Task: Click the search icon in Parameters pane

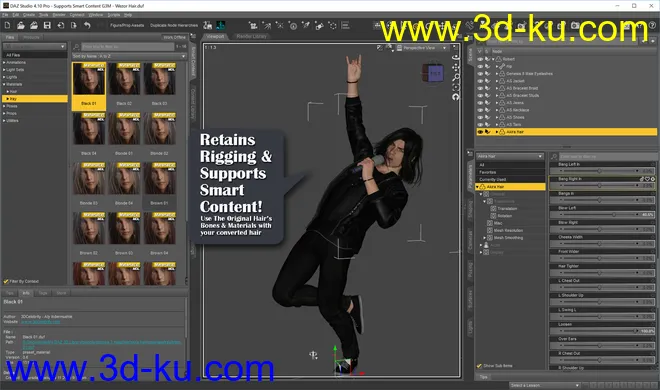Action: click(x=554, y=157)
